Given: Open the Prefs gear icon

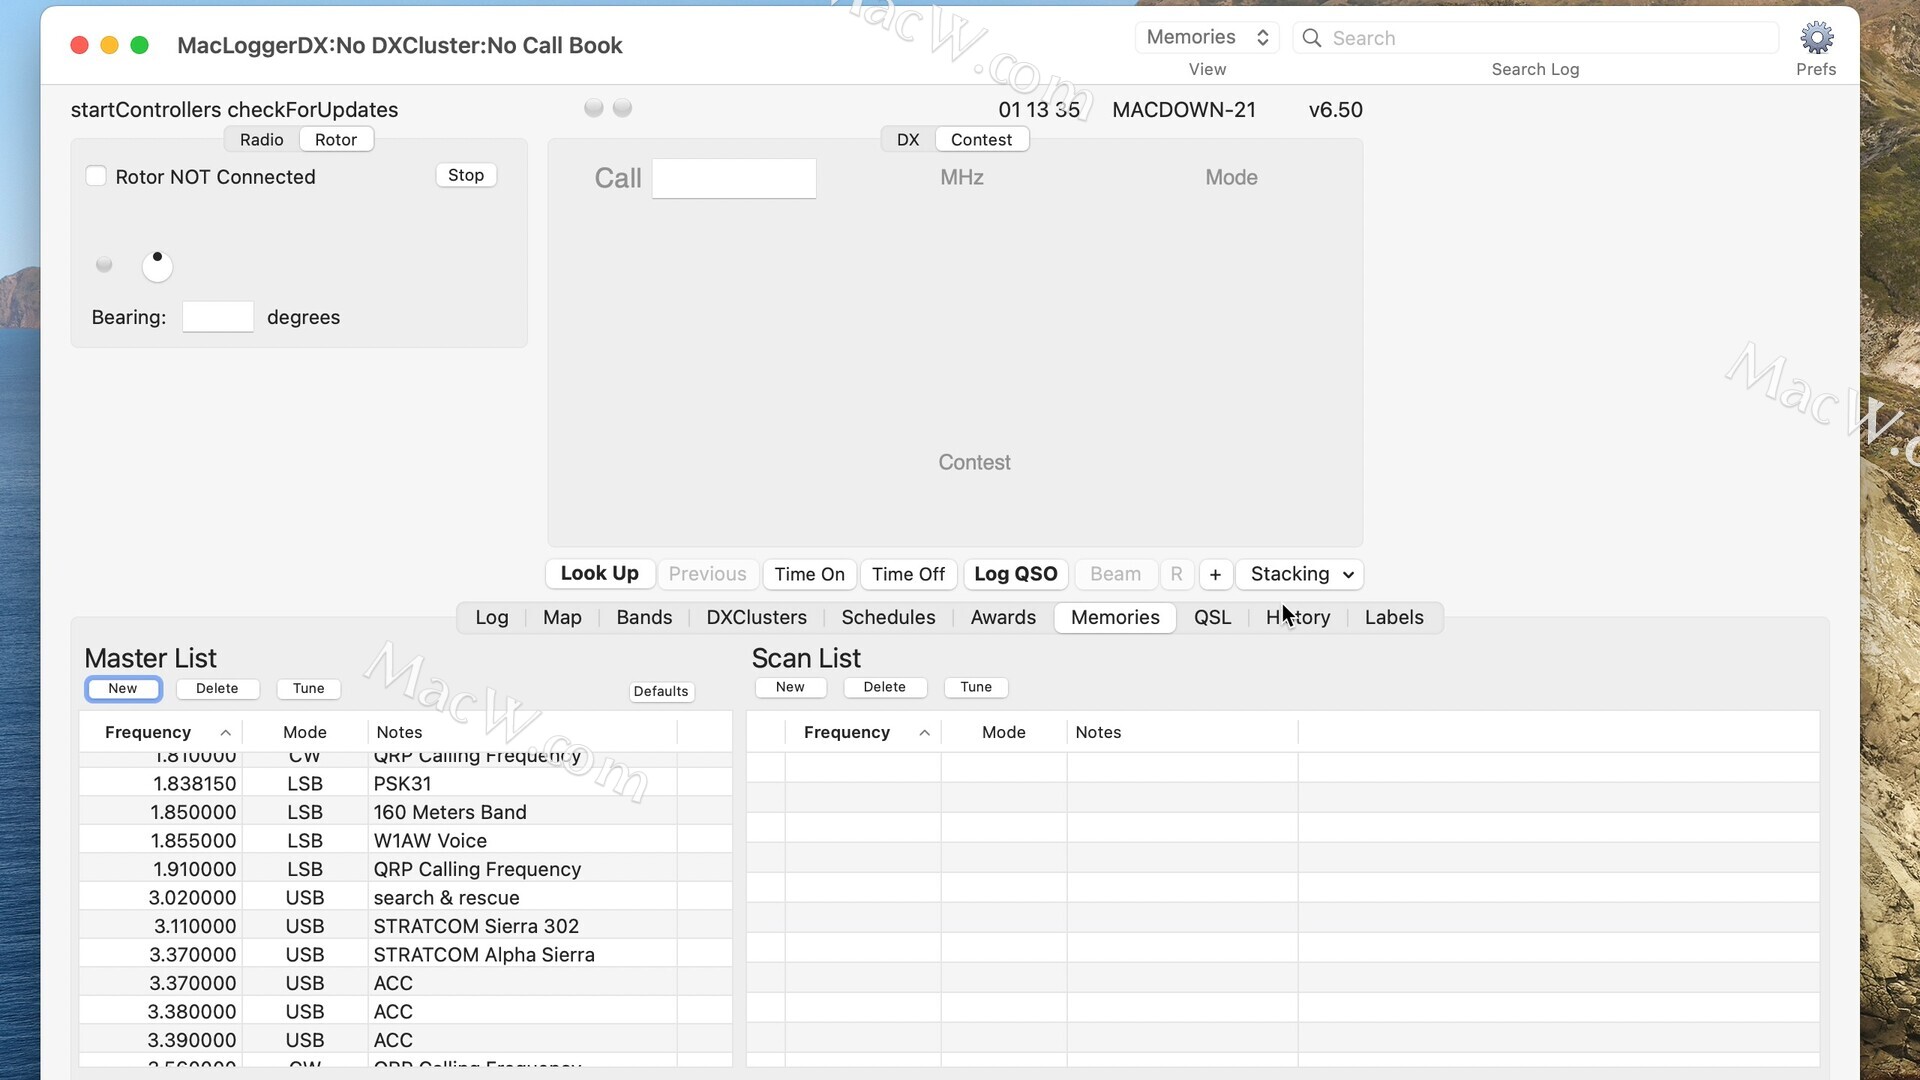Looking at the screenshot, I should pyautogui.click(x=1816, y=38).
